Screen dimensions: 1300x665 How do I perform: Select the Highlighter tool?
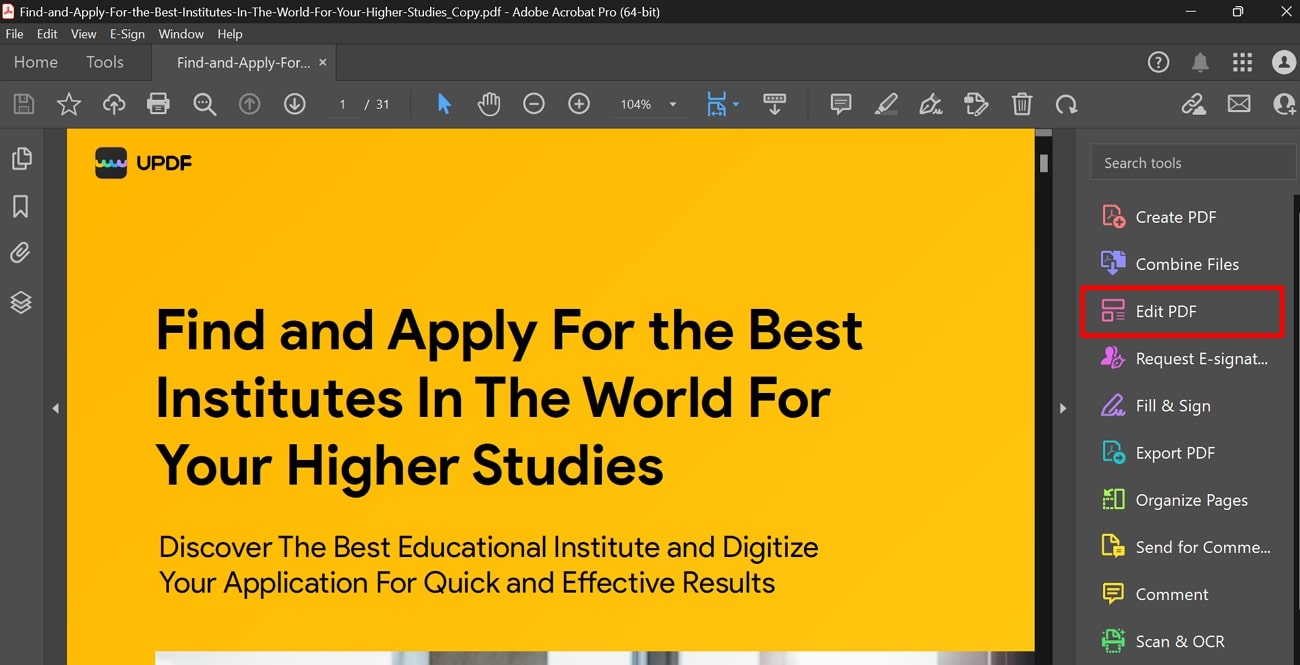[885, 103]
